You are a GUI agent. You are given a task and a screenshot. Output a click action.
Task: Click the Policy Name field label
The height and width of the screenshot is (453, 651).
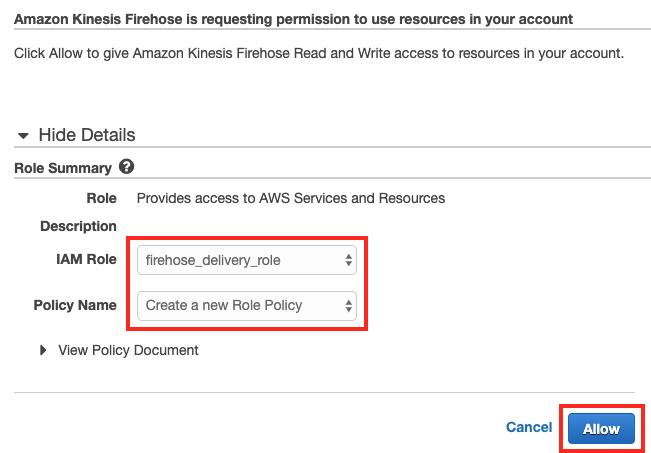point(75,305)
